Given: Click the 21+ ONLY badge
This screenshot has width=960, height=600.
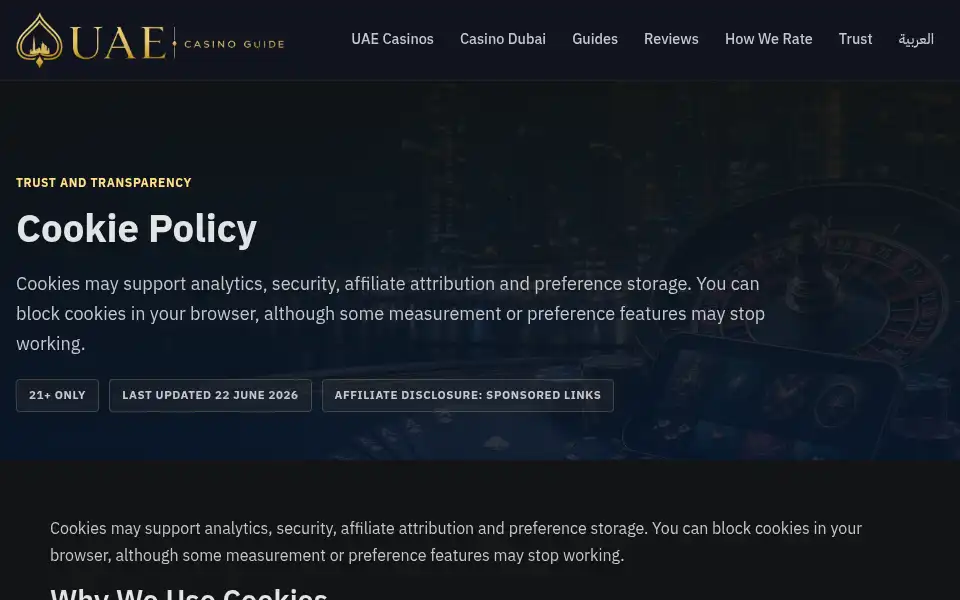Looking at the screenshot, I should pos(58,396).
